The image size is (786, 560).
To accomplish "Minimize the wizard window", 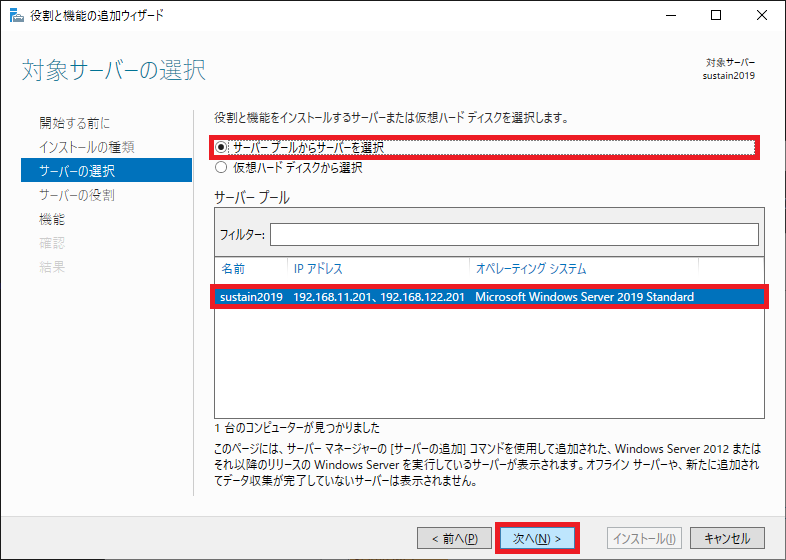I will (671, 15).
